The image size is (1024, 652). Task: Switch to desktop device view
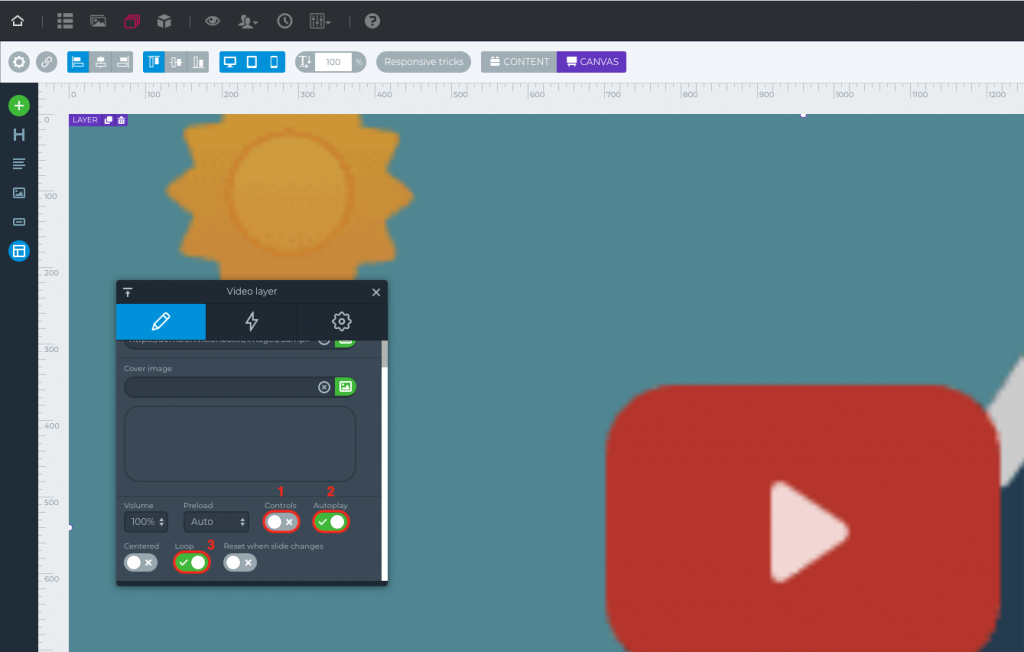pyautogui.click(x=230, y=62)
